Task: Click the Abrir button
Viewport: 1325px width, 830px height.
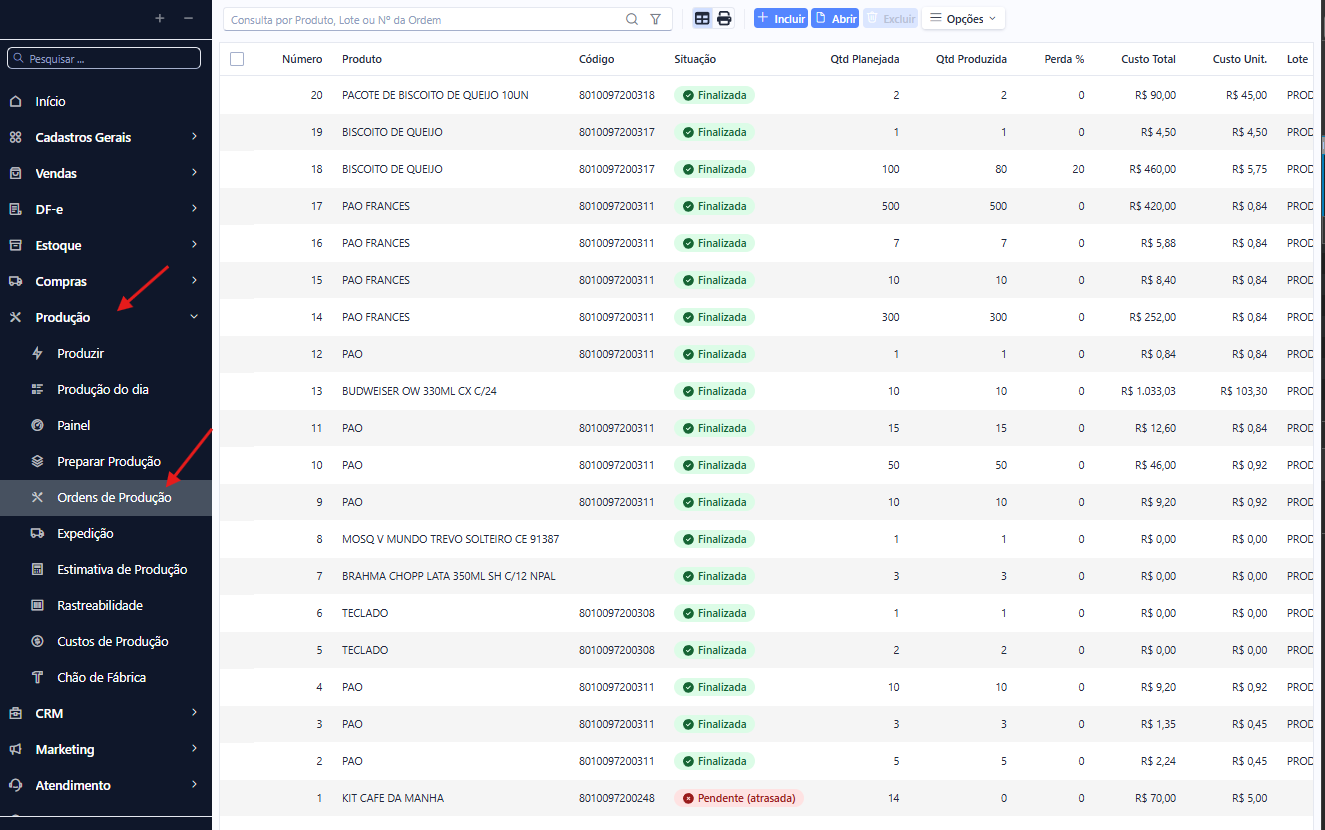Action: click(835, 19)
